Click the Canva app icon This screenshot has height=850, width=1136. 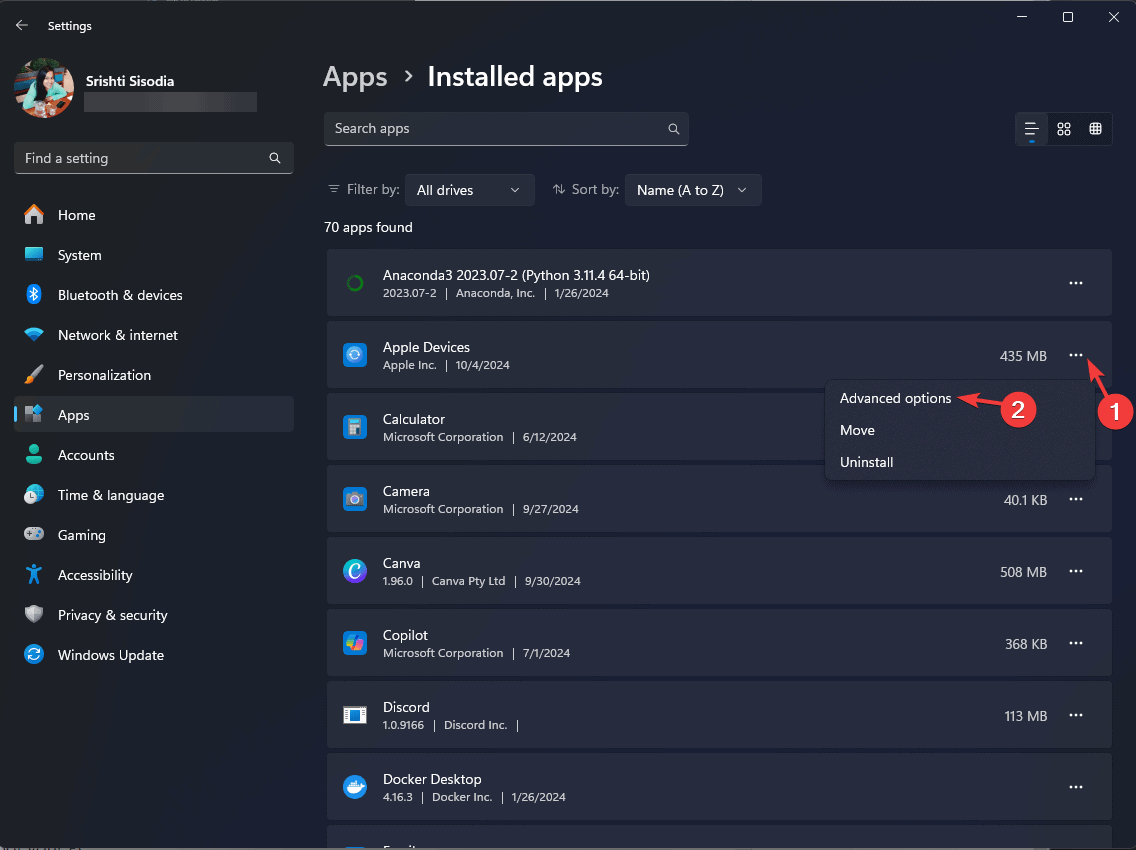[354, 571]
